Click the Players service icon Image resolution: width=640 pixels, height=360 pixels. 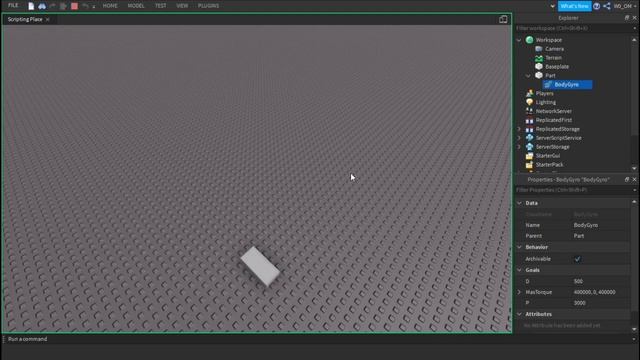point(529,93)
